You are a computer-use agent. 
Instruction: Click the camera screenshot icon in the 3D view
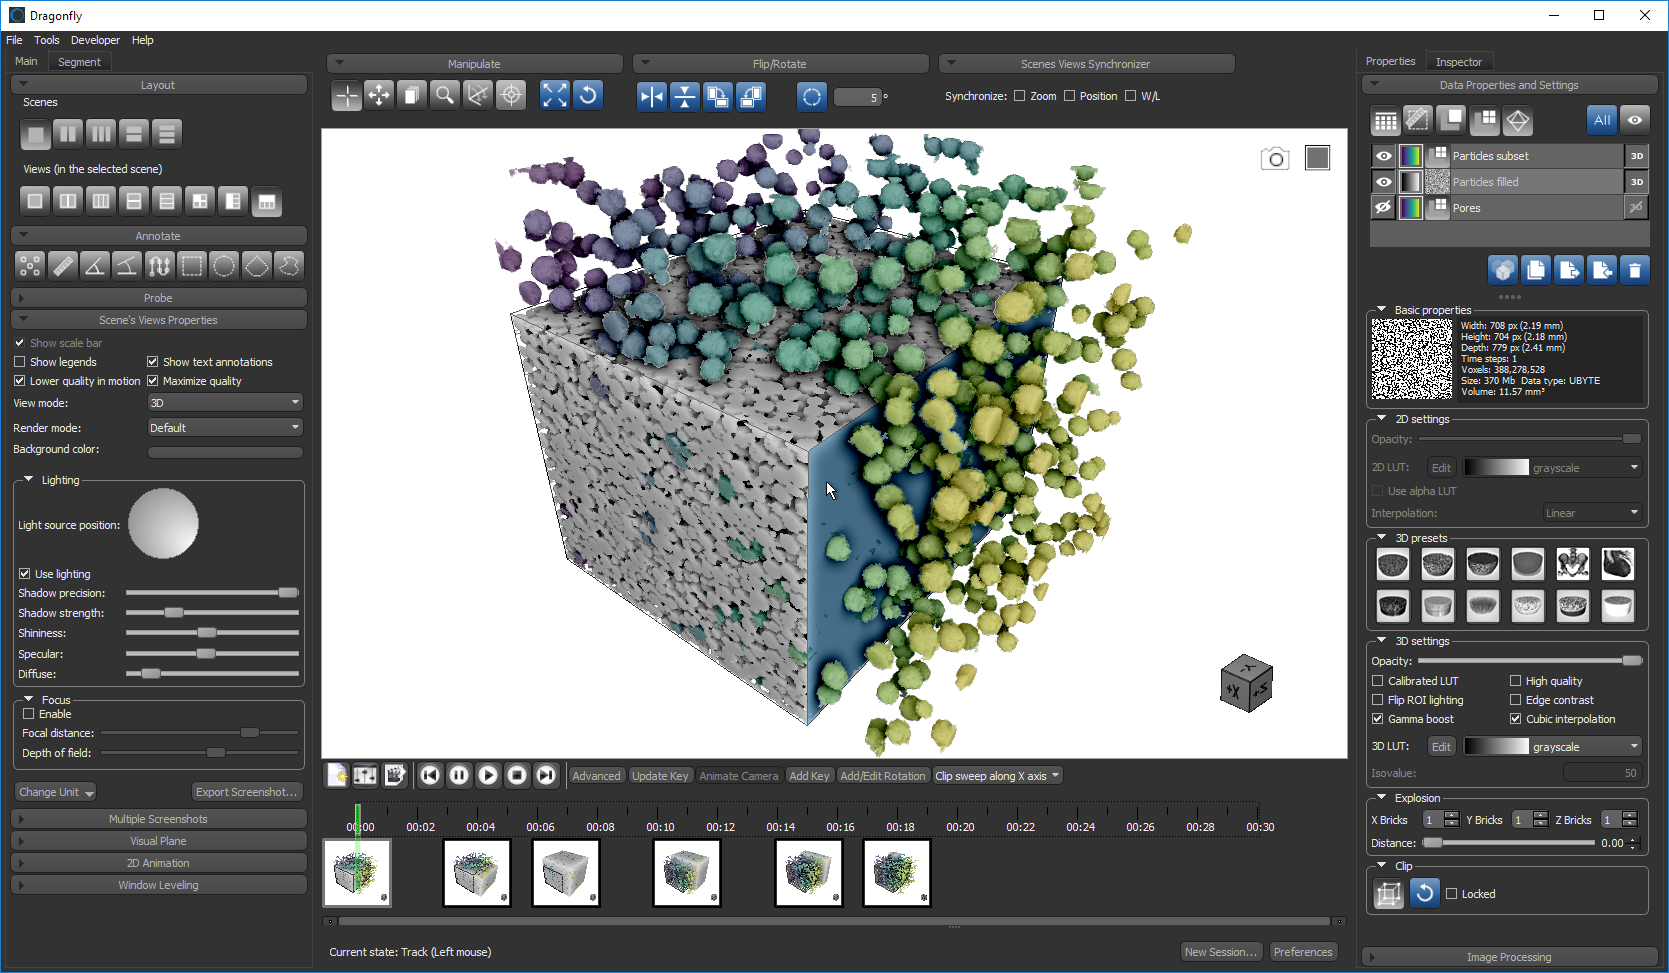tap(1275, 159)
